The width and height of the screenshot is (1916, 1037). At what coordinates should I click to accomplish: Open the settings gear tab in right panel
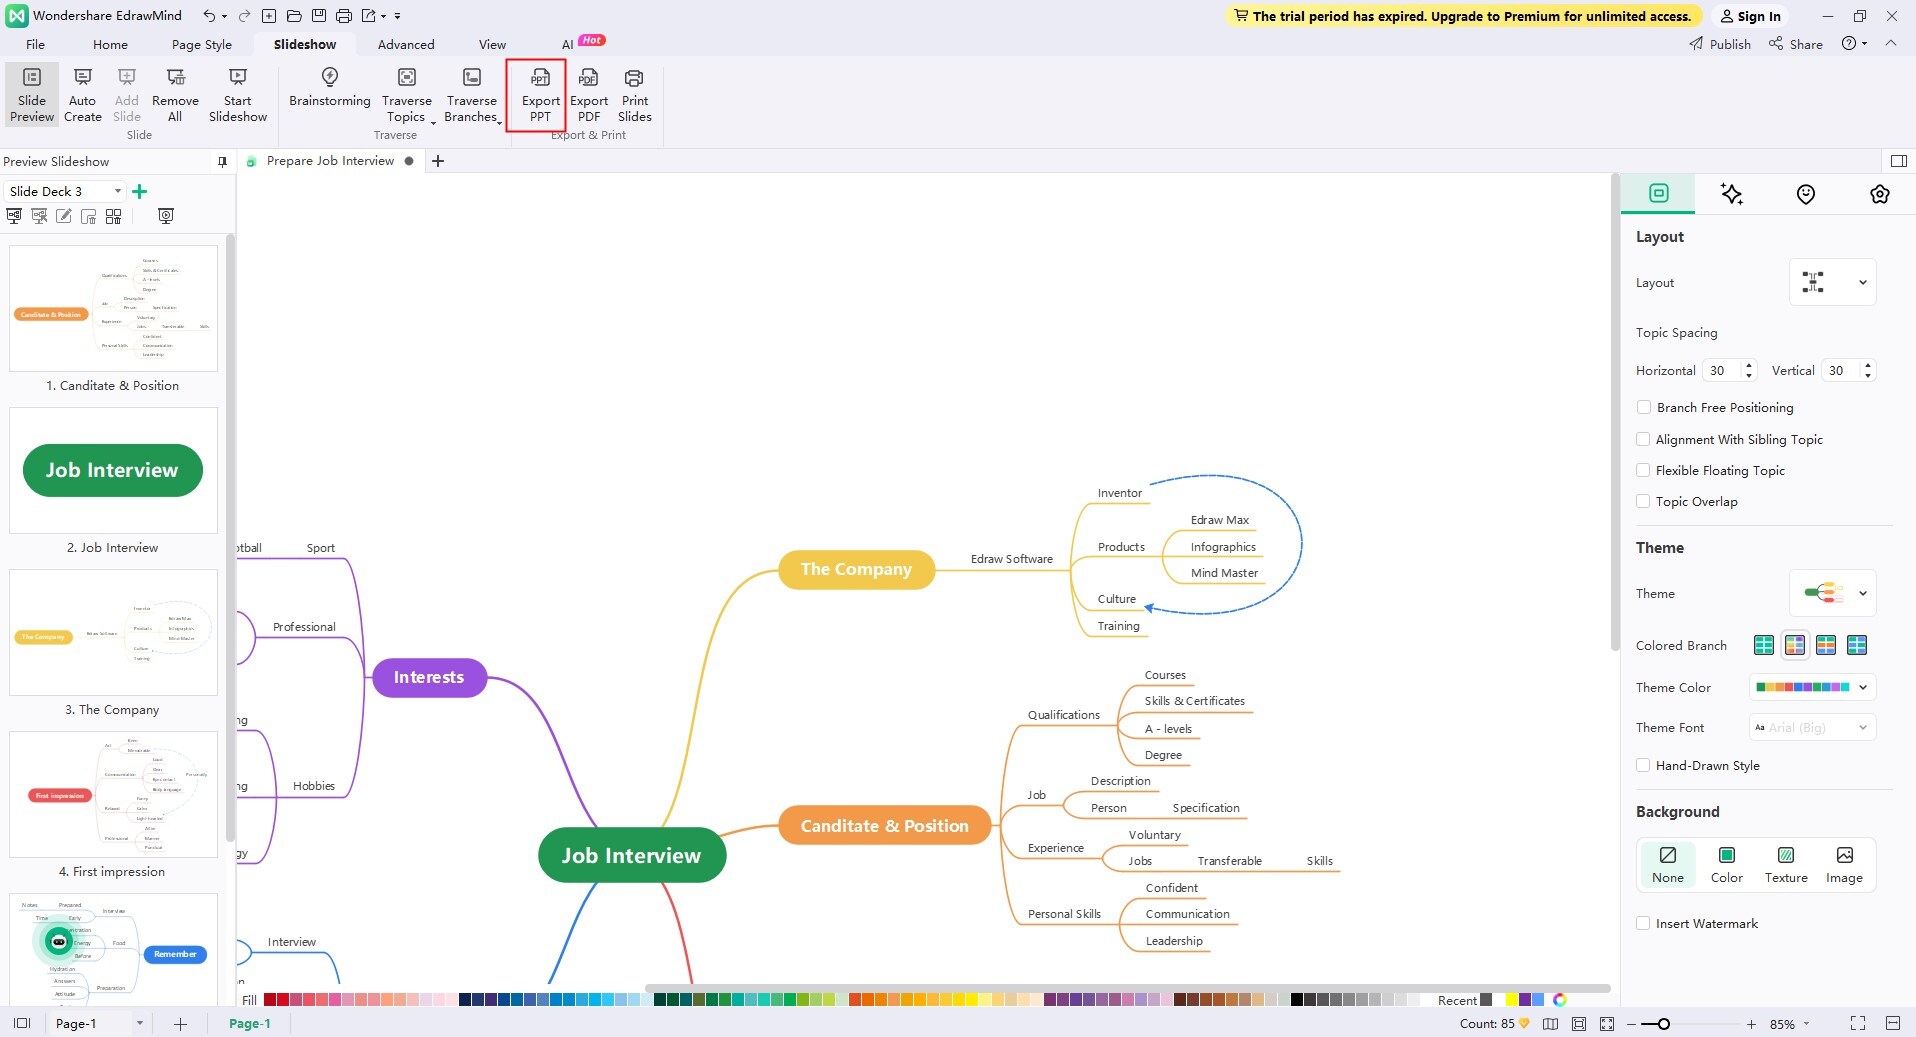[x=1880, y=194]
